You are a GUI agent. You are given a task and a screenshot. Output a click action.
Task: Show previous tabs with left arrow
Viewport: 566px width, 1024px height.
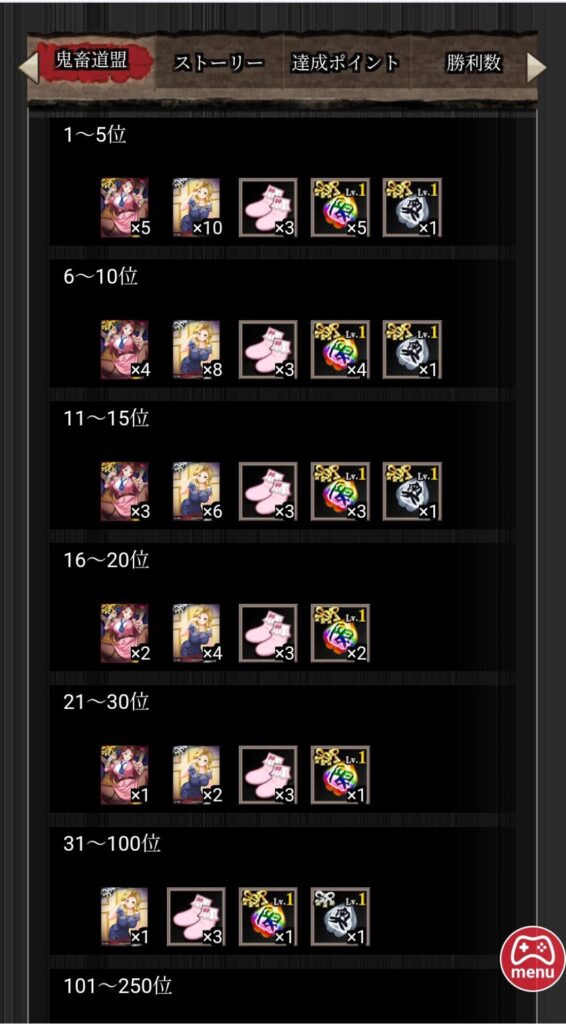[29, 67]
